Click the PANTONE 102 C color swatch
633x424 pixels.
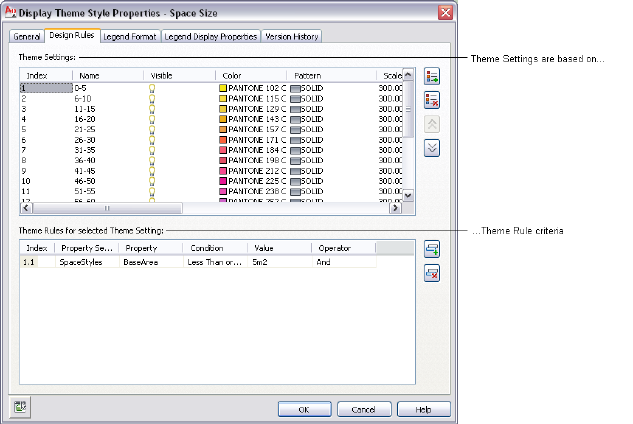[223, 88]
